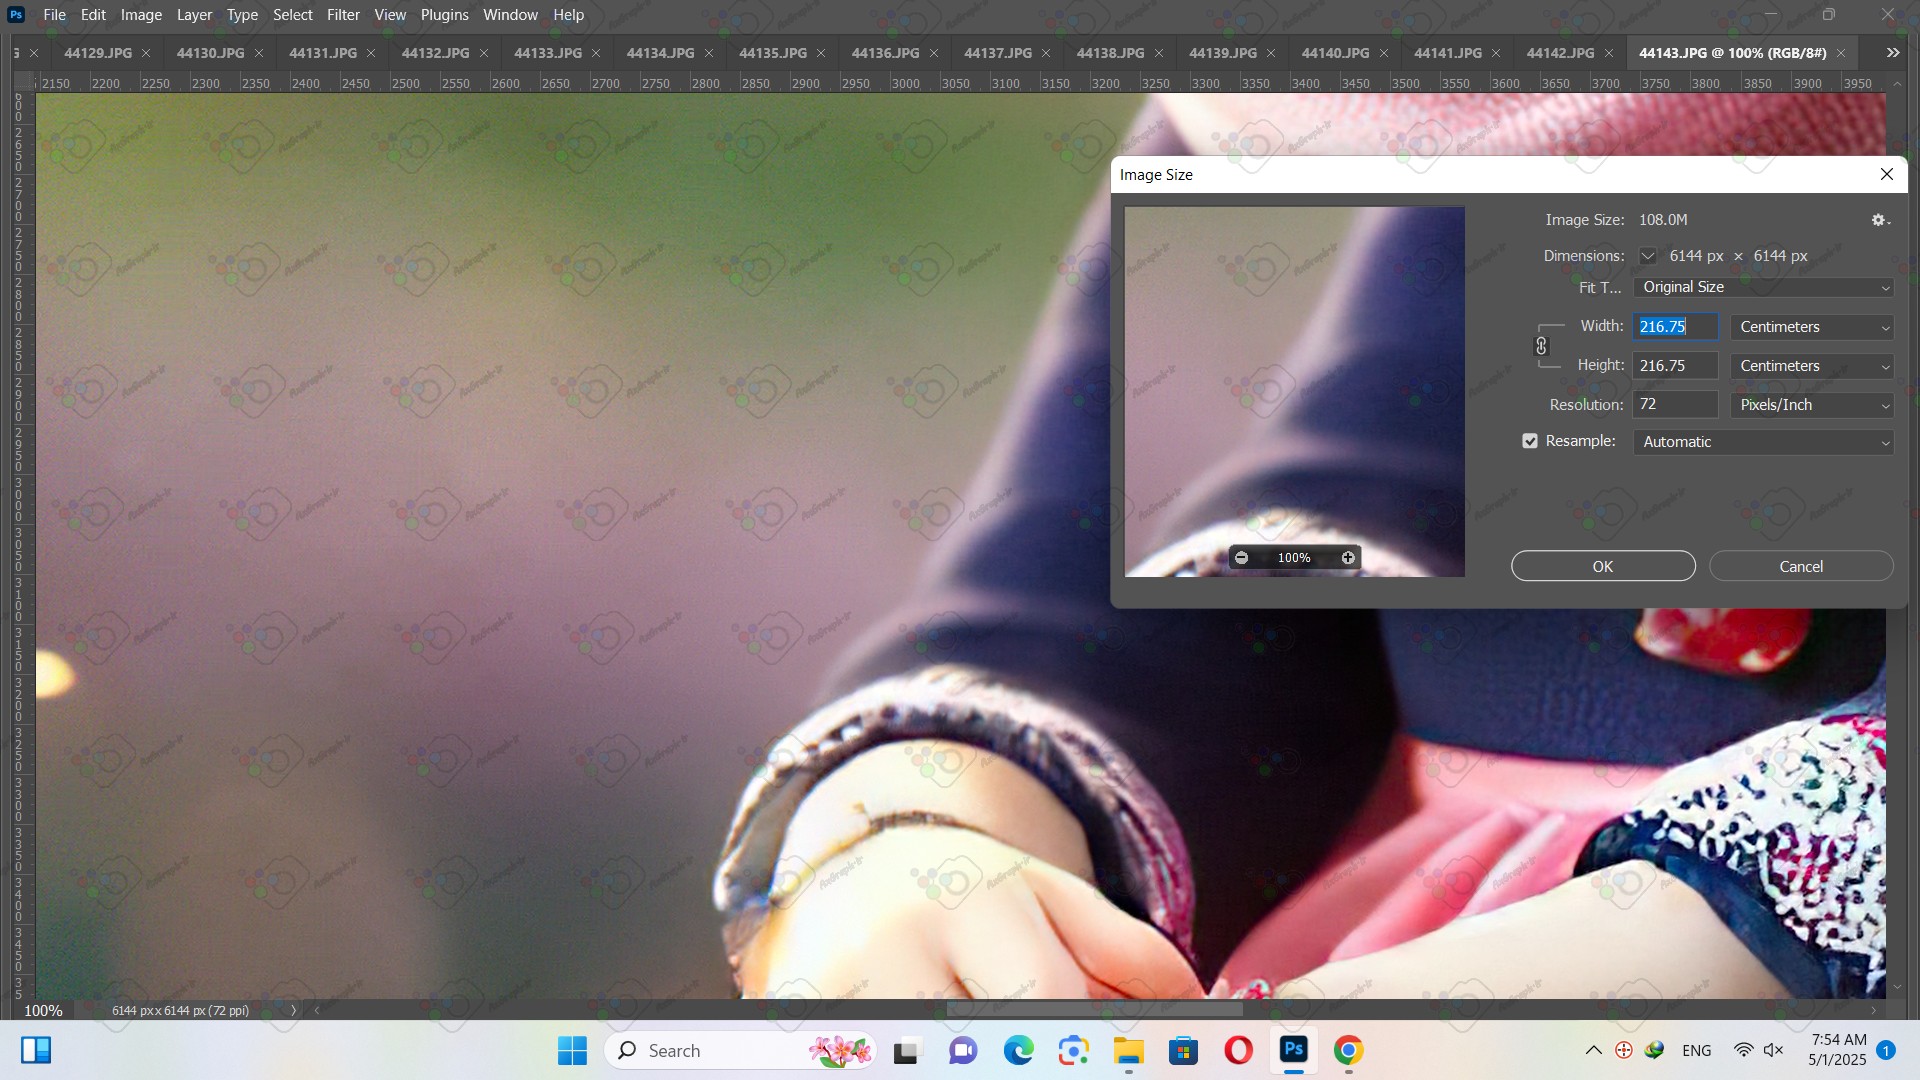Open Google Chrome from taskbar
The width and height of the screenshot is (1920, 1080).
click(1349, 1050)
